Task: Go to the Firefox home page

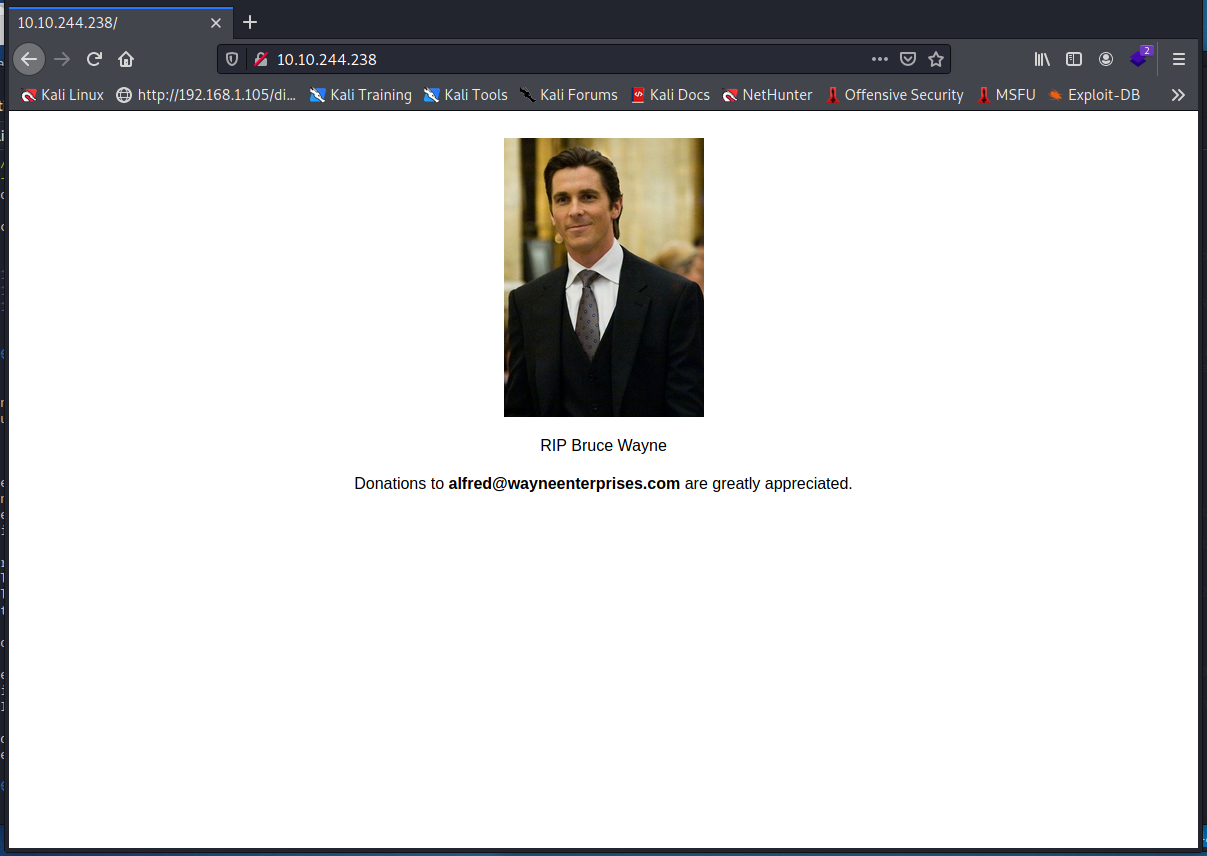Action: [126, 59]
